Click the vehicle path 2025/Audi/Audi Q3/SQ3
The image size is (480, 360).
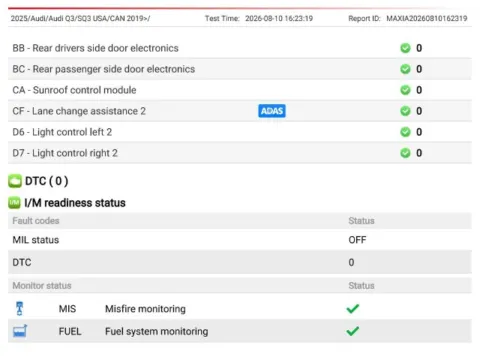(x=80, y=18)
